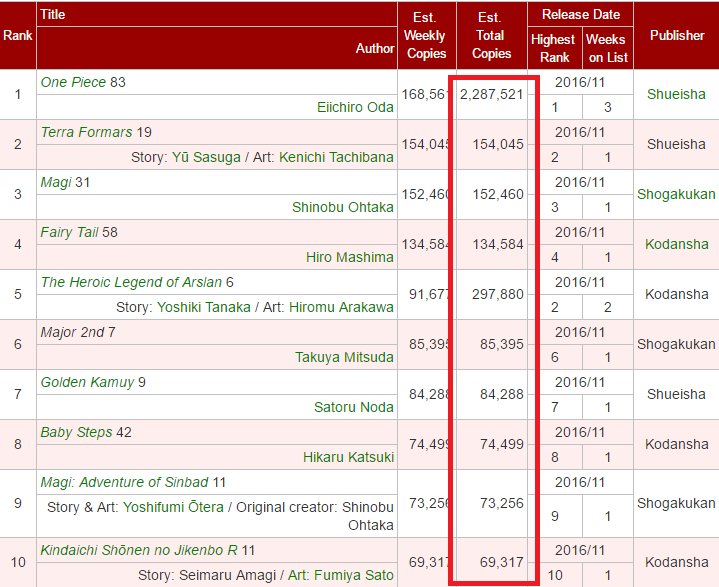Click the Publisher column header
This screenshot has height=587, width=719.
(677, 35)
